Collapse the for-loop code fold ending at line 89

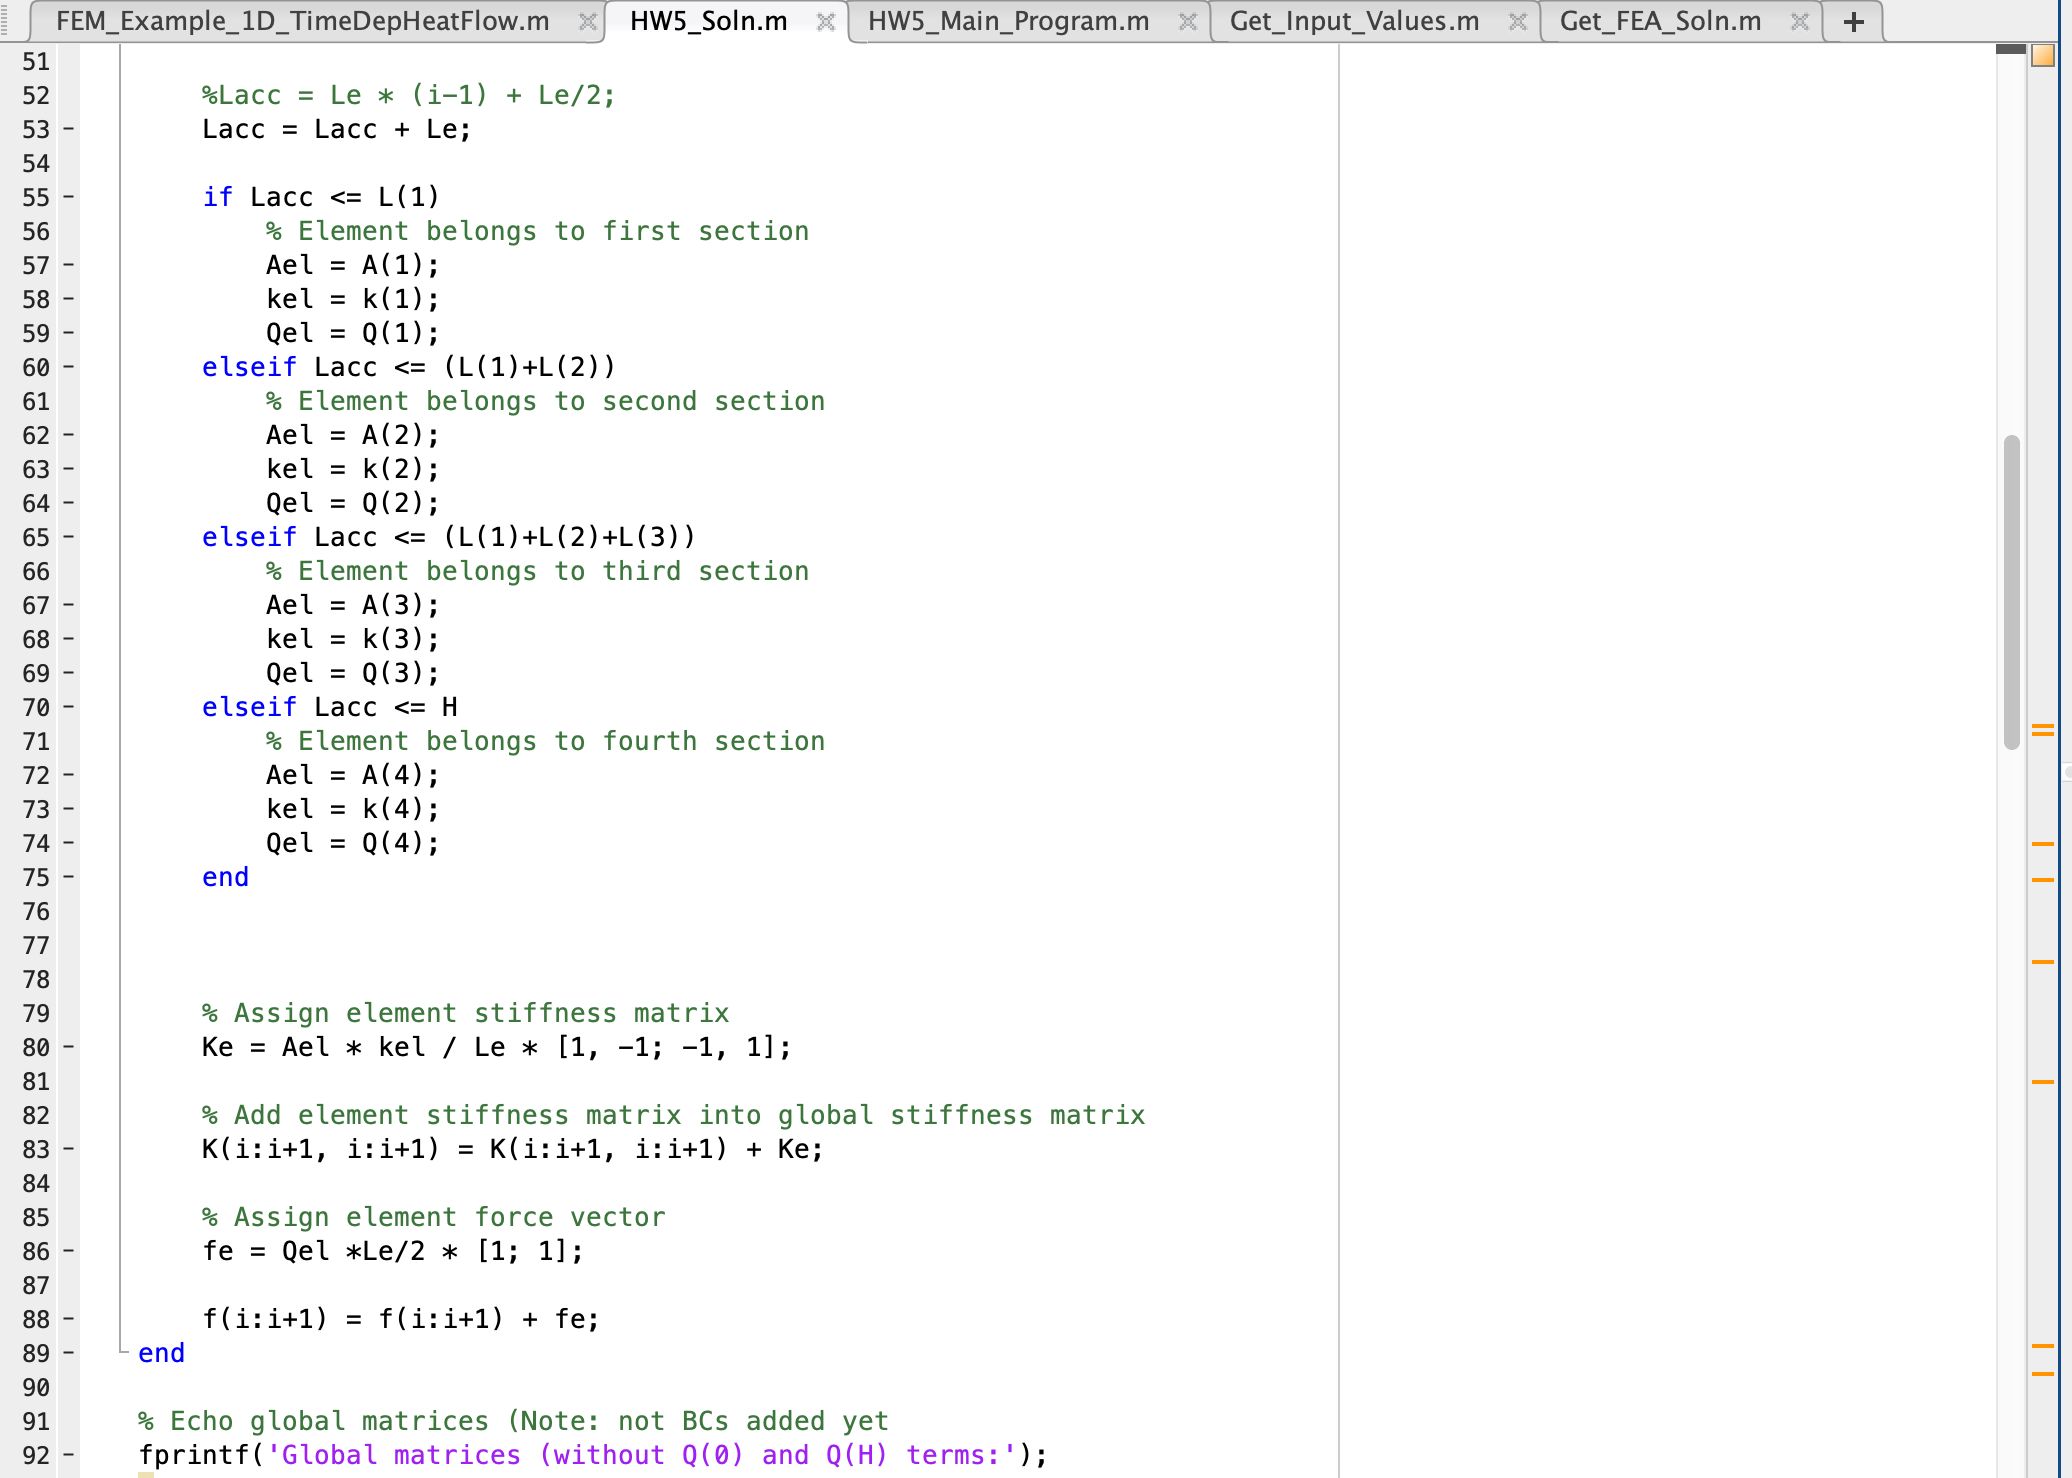(120, 1352)
